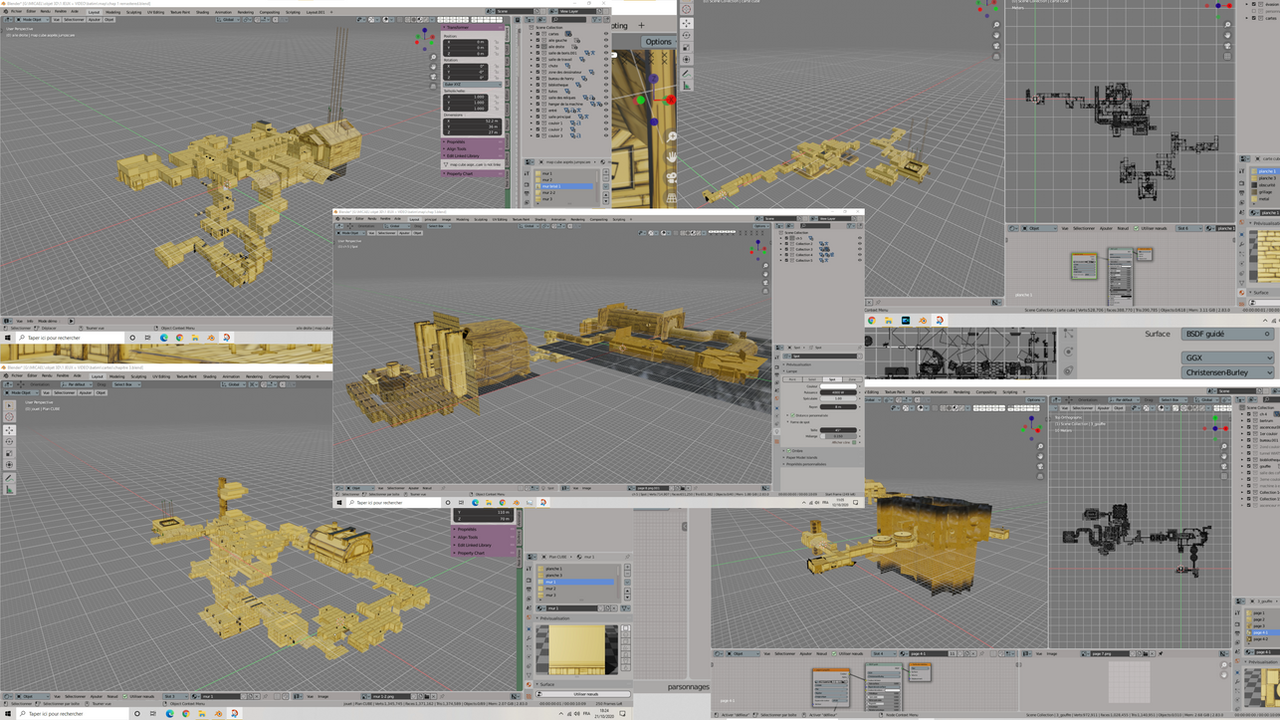The image size is (1280, 720).
Task: Switch to Shading workspace tab in center window
Action: (540, 219)
